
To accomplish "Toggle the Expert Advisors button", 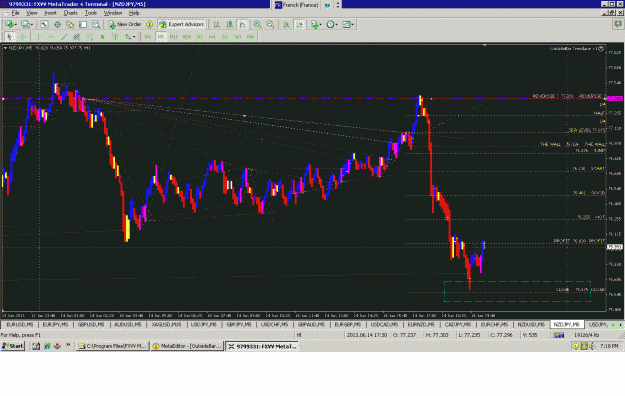I will coord(181,24).
